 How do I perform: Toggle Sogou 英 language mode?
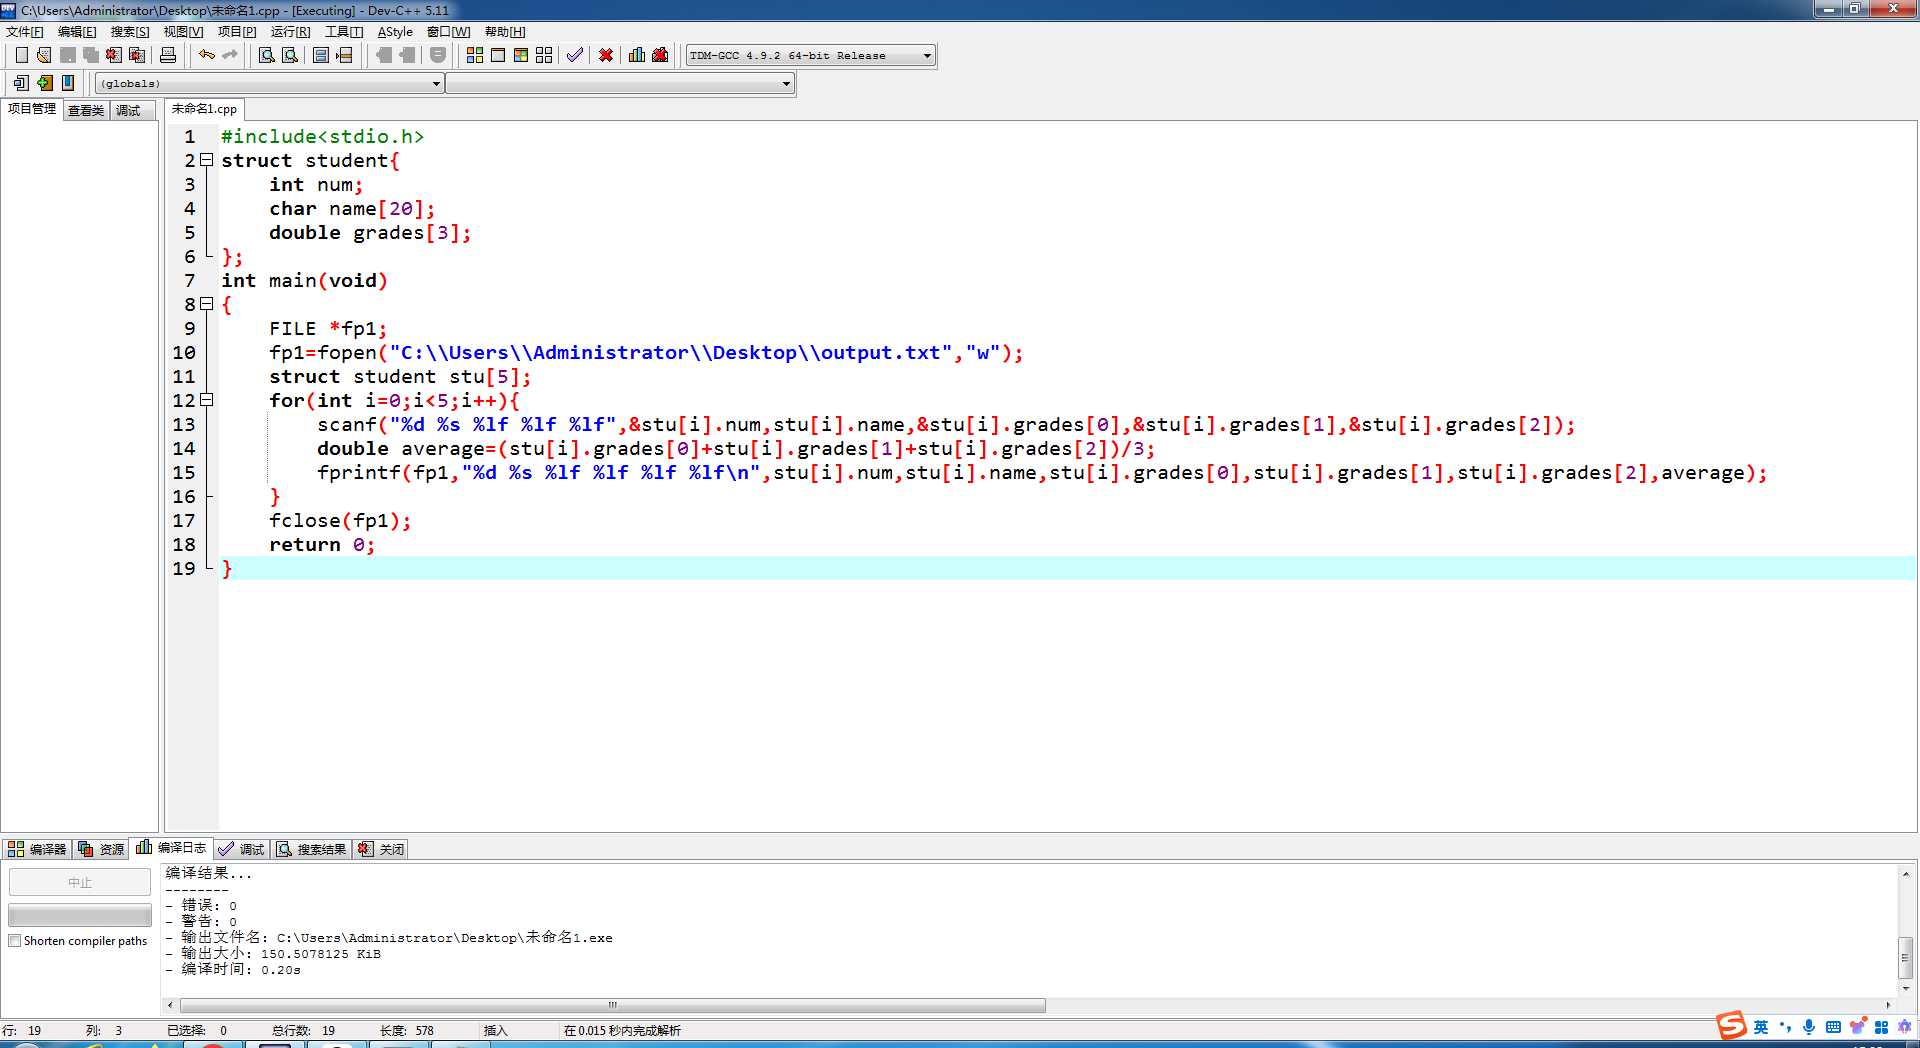click(x=1761, y=1027)
